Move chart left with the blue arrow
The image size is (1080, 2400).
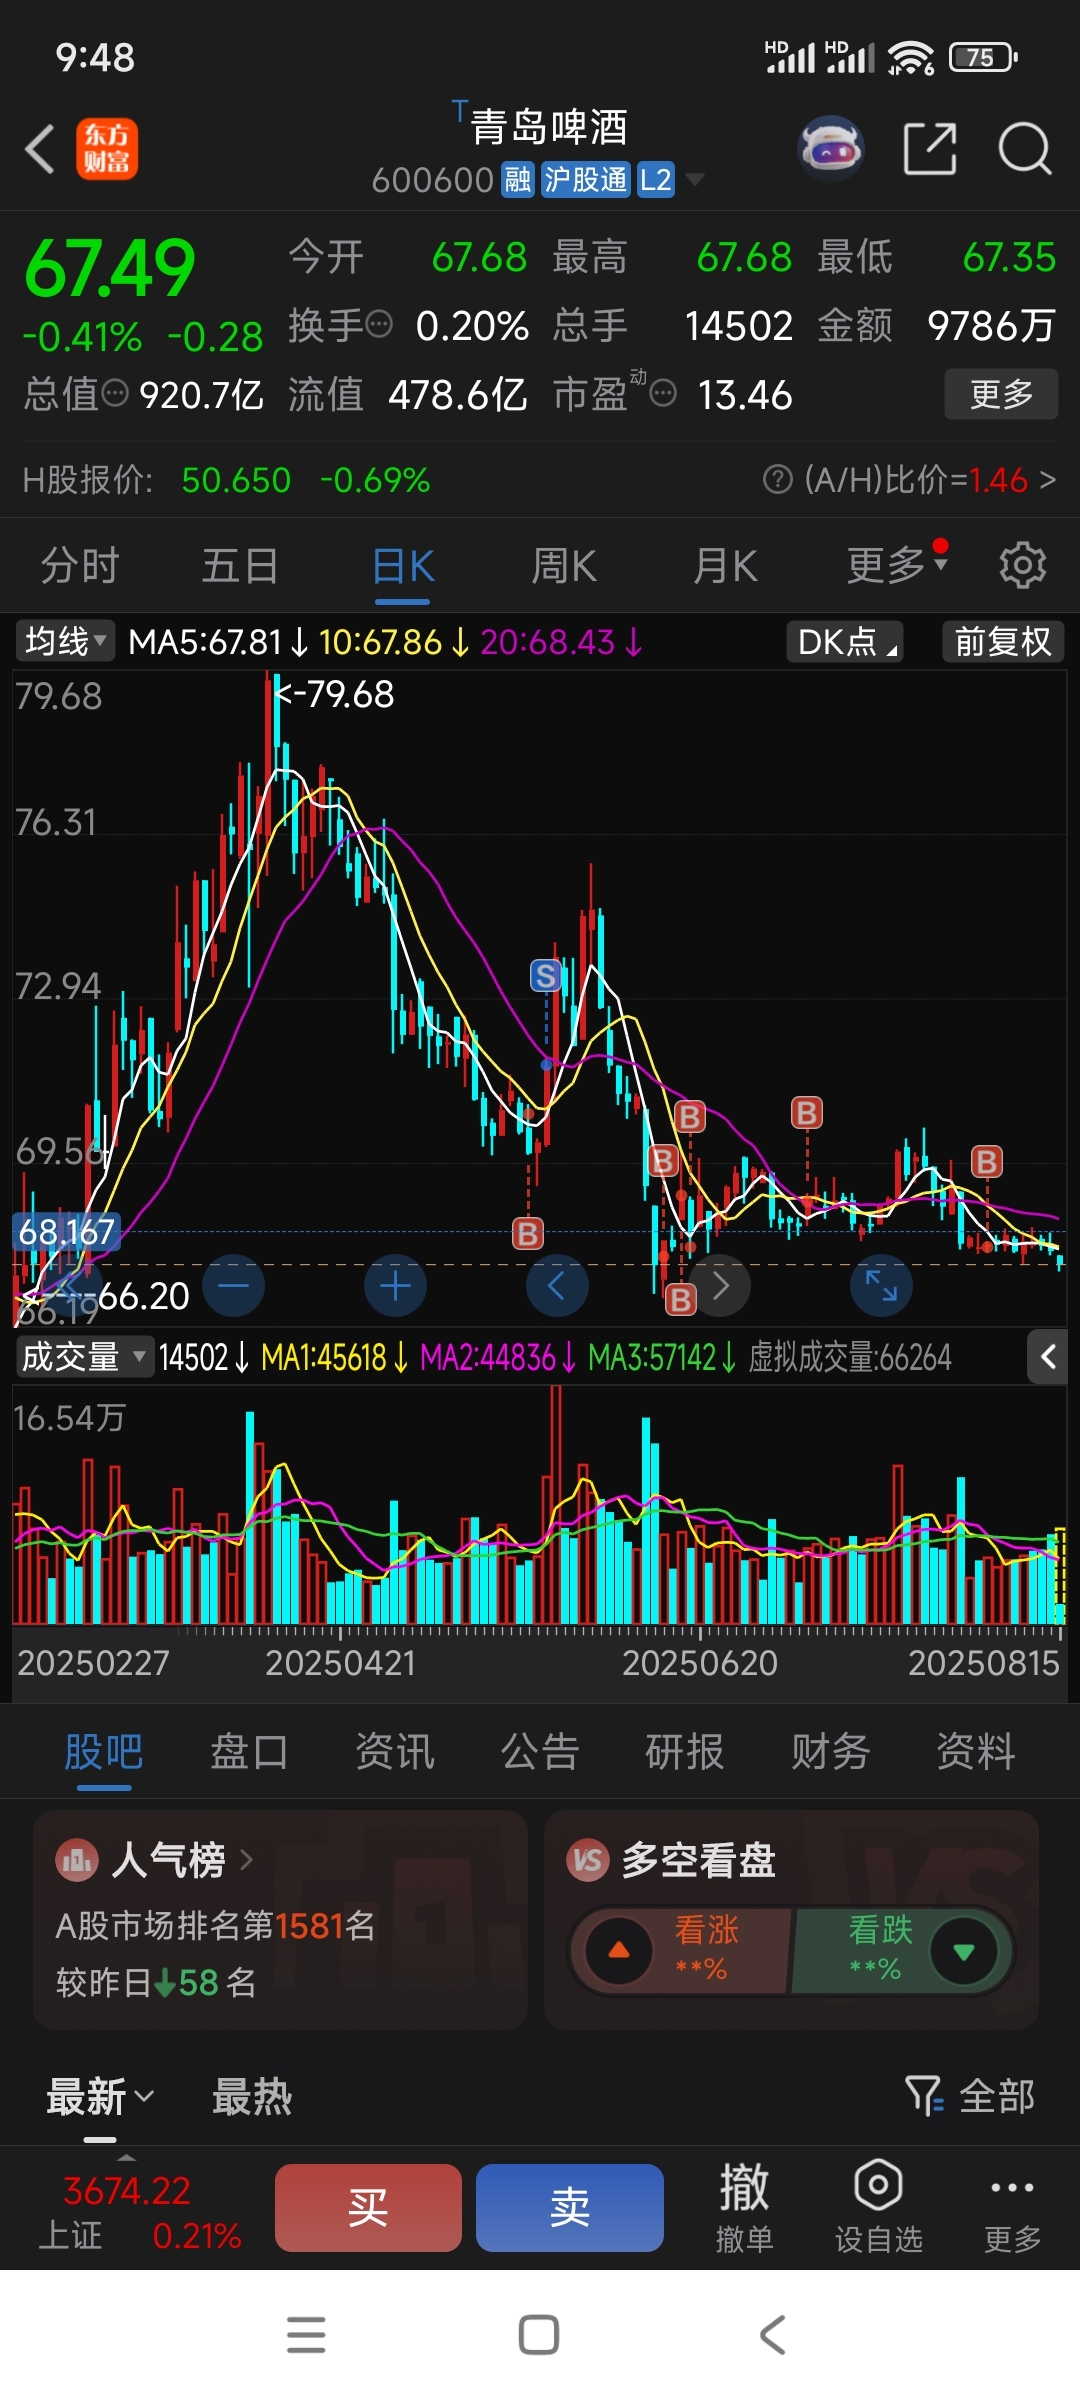[557, 1285]
